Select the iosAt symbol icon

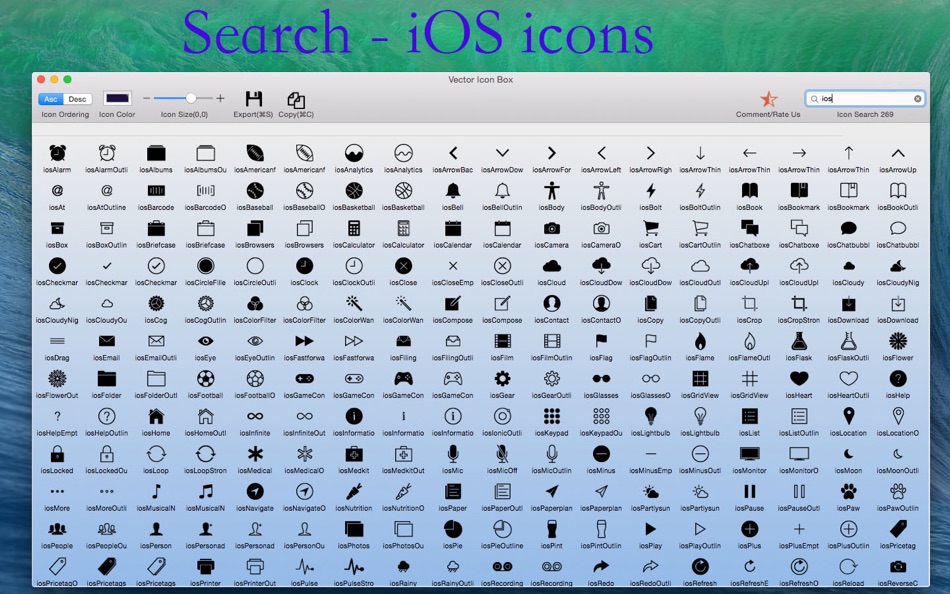coord(57,190)
